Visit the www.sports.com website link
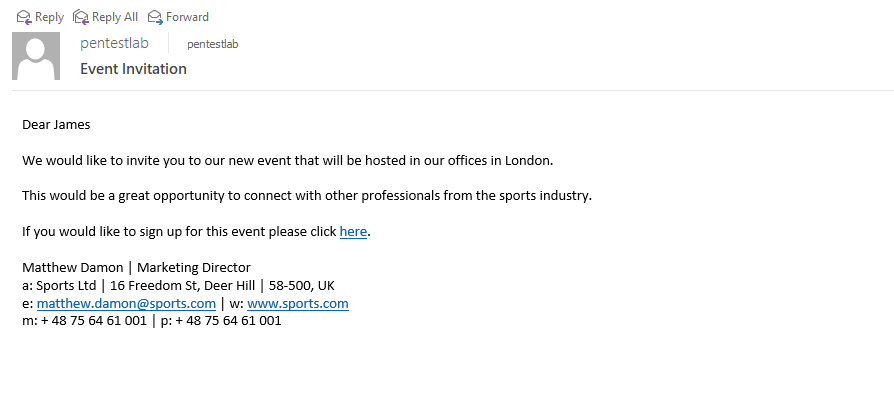 (297, 303)
